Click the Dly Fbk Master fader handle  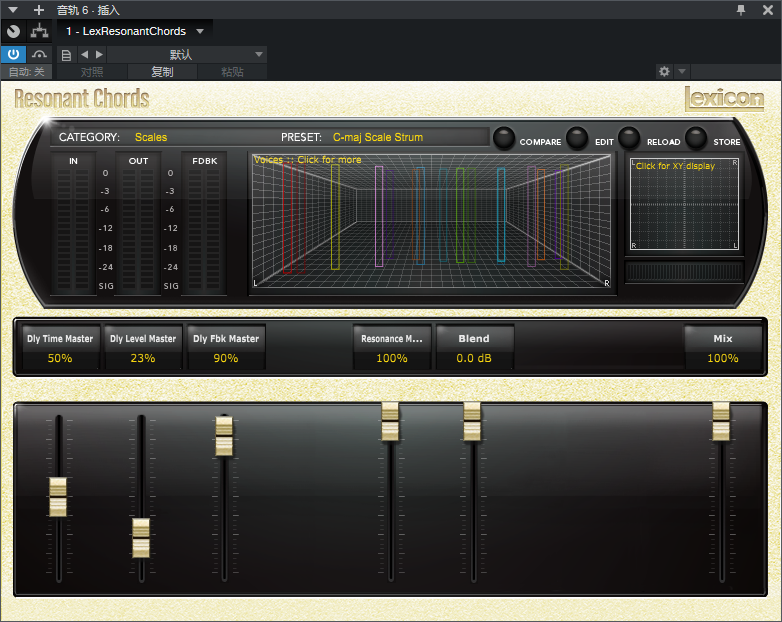click(224, 436)
